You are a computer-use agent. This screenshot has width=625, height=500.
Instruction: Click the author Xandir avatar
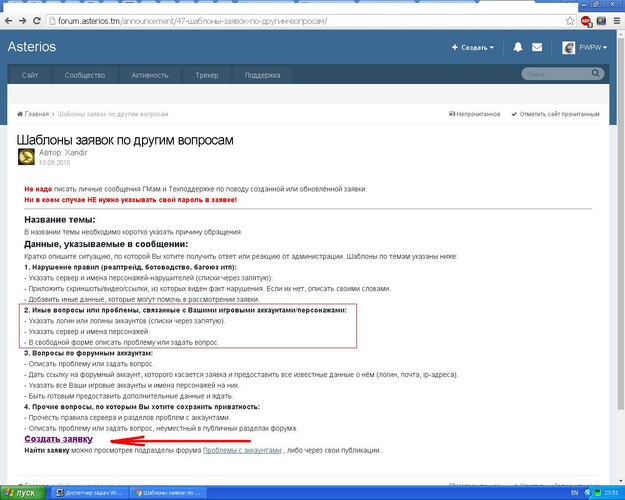click(26, 156)
